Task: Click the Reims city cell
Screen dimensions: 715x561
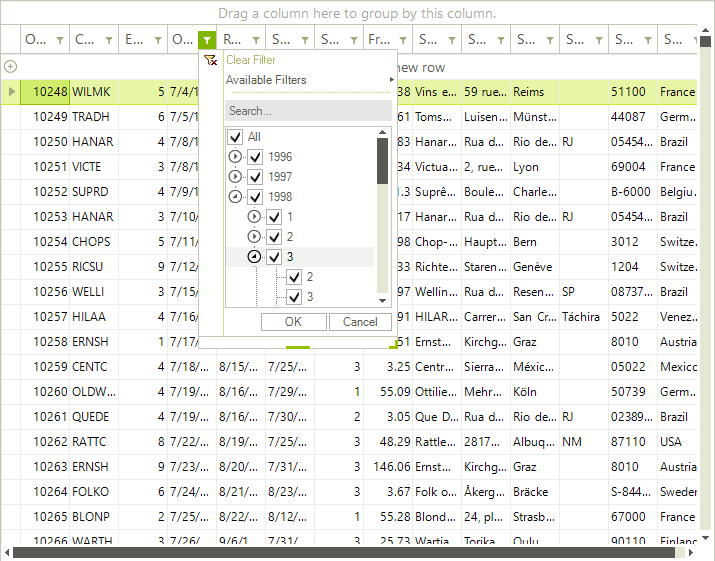Action: point(535,92)
